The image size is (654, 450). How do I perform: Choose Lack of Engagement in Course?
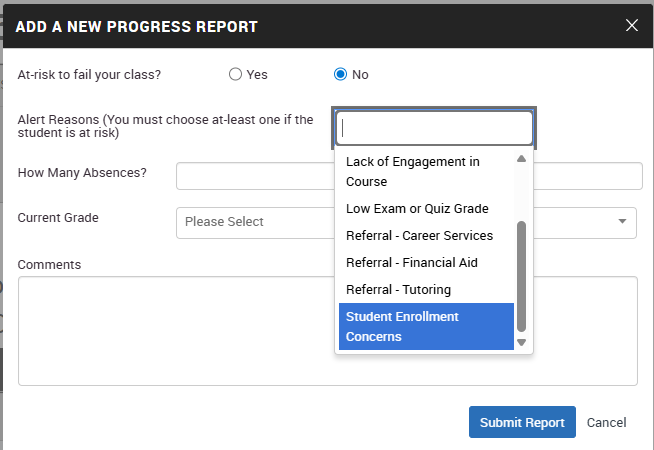point(413,171)
